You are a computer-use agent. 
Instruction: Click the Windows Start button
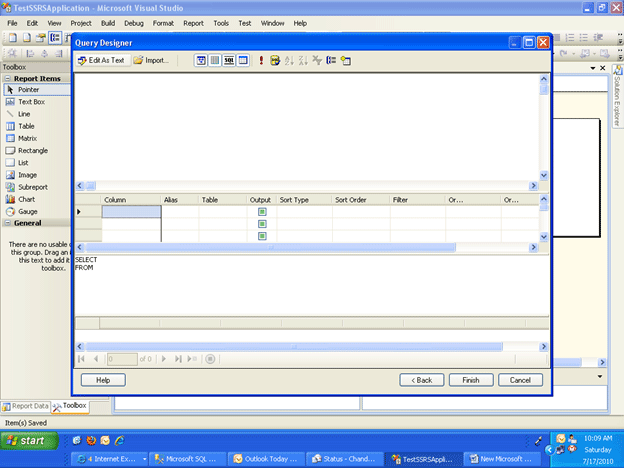click(29, 441)
